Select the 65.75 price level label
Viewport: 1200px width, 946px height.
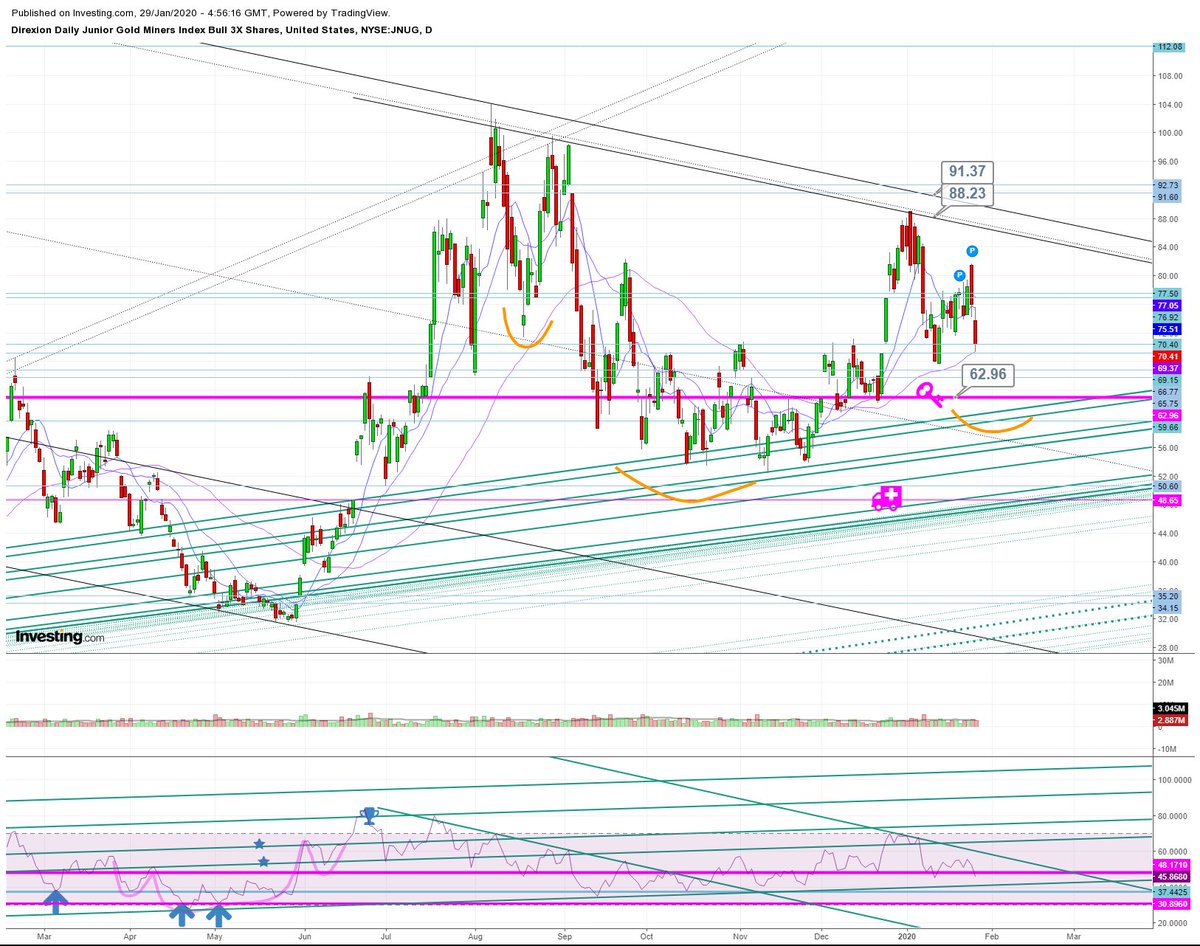coord(1168,403)
